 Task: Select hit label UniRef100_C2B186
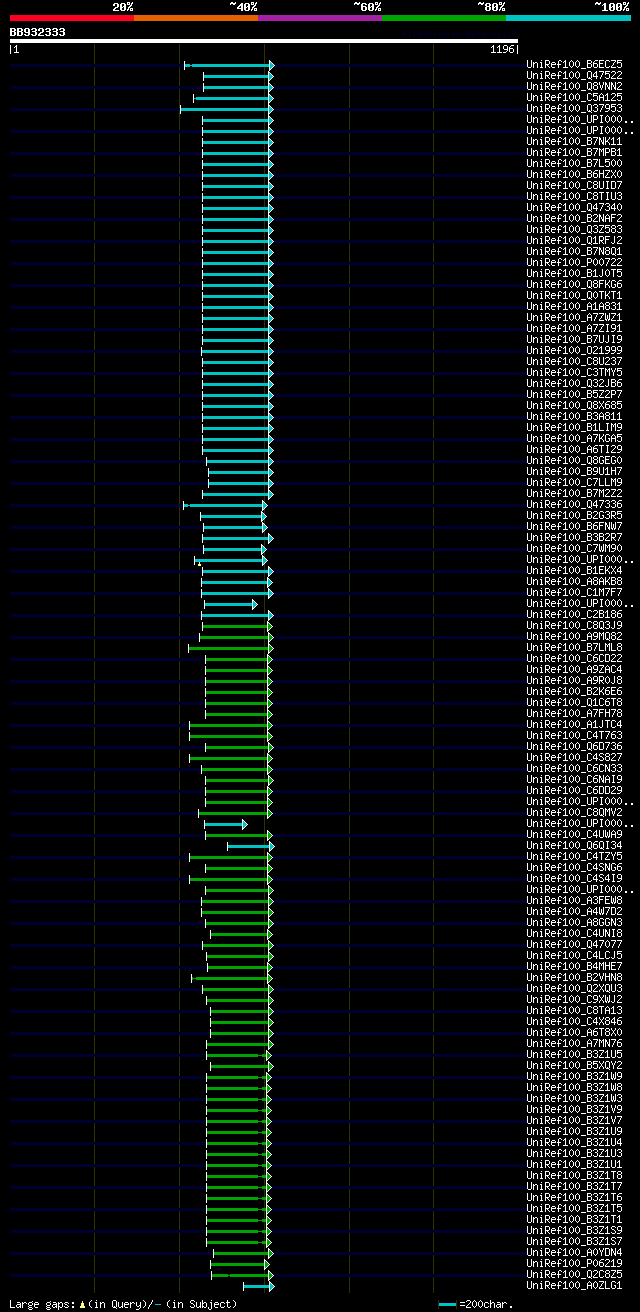tap(574, 614)
